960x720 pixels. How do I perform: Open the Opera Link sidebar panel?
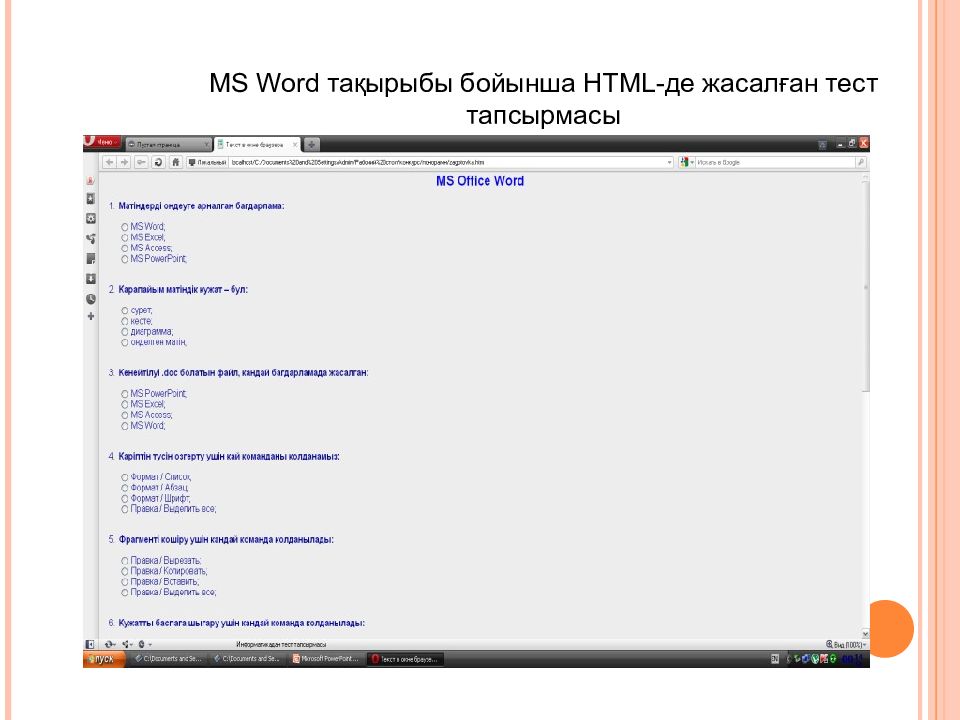(x=91, y=239)
